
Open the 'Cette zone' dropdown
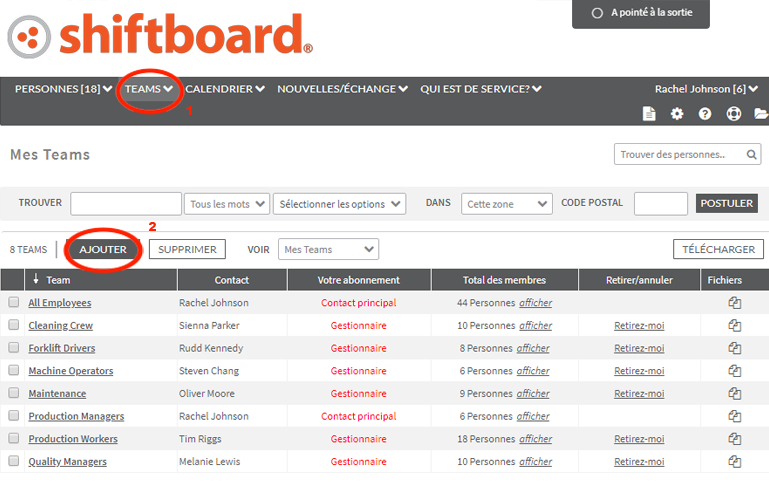[507, 204]
